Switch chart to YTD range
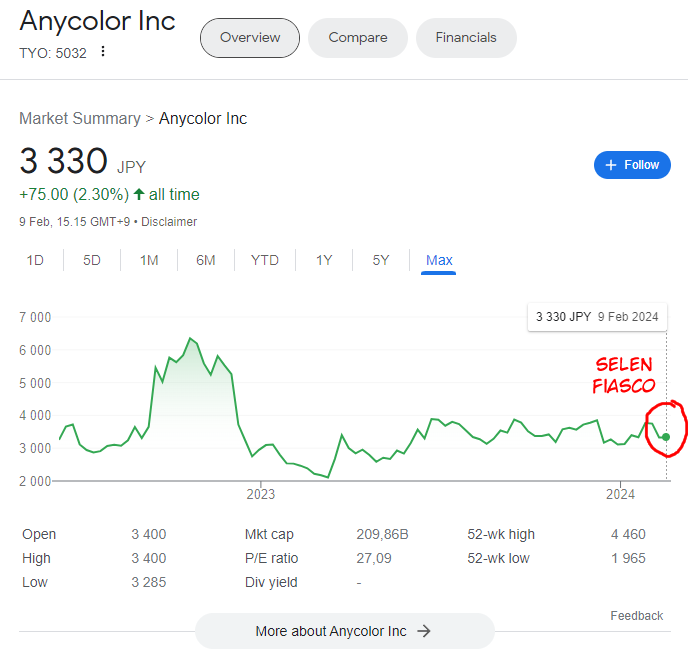Viewport: 688px width, 663px height. (265, 260)
